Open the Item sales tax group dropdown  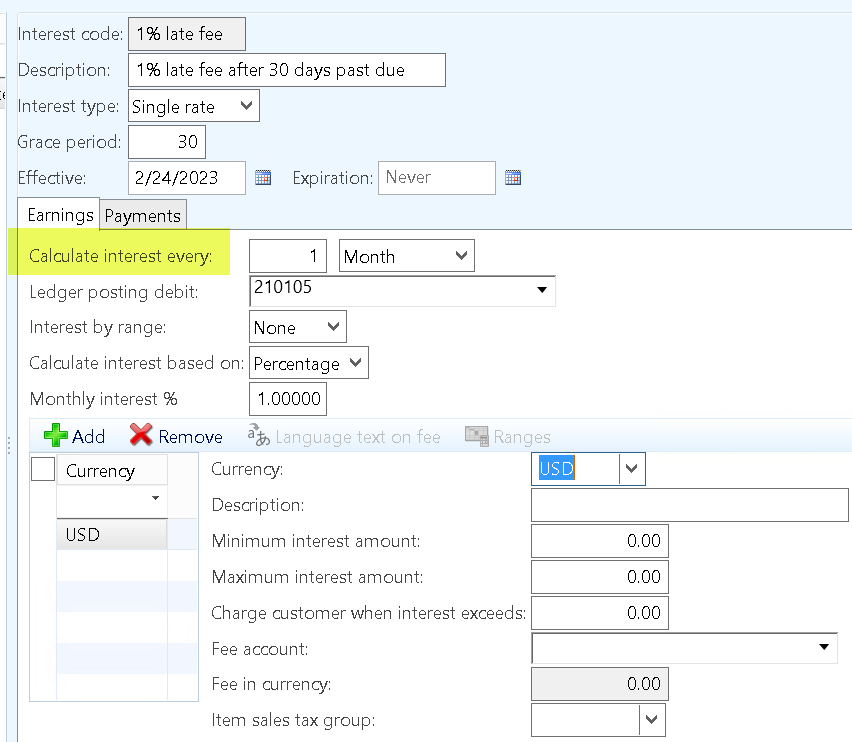pos(652,719)
